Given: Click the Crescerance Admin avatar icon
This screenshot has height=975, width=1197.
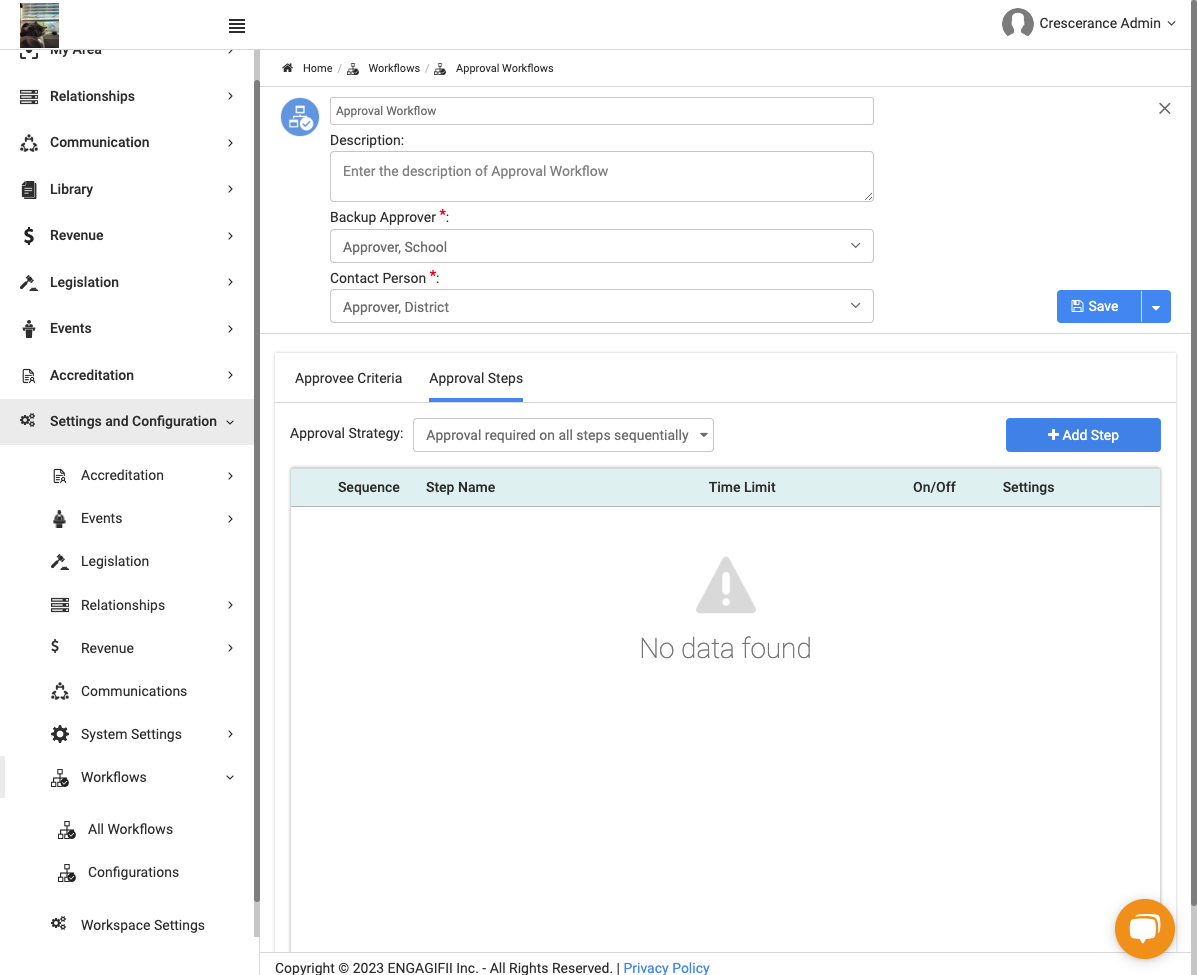Looking at the screenshot, I should point(1017,24).
